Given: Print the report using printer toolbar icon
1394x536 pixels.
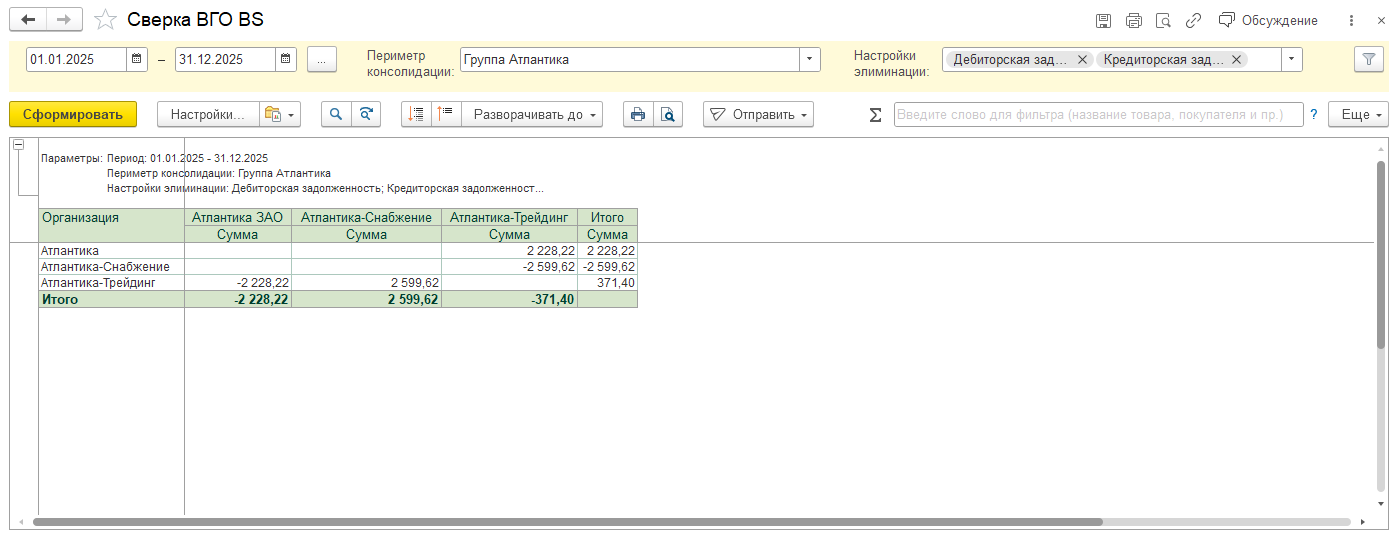Looking at the screenshot, I should click(638, 114).
